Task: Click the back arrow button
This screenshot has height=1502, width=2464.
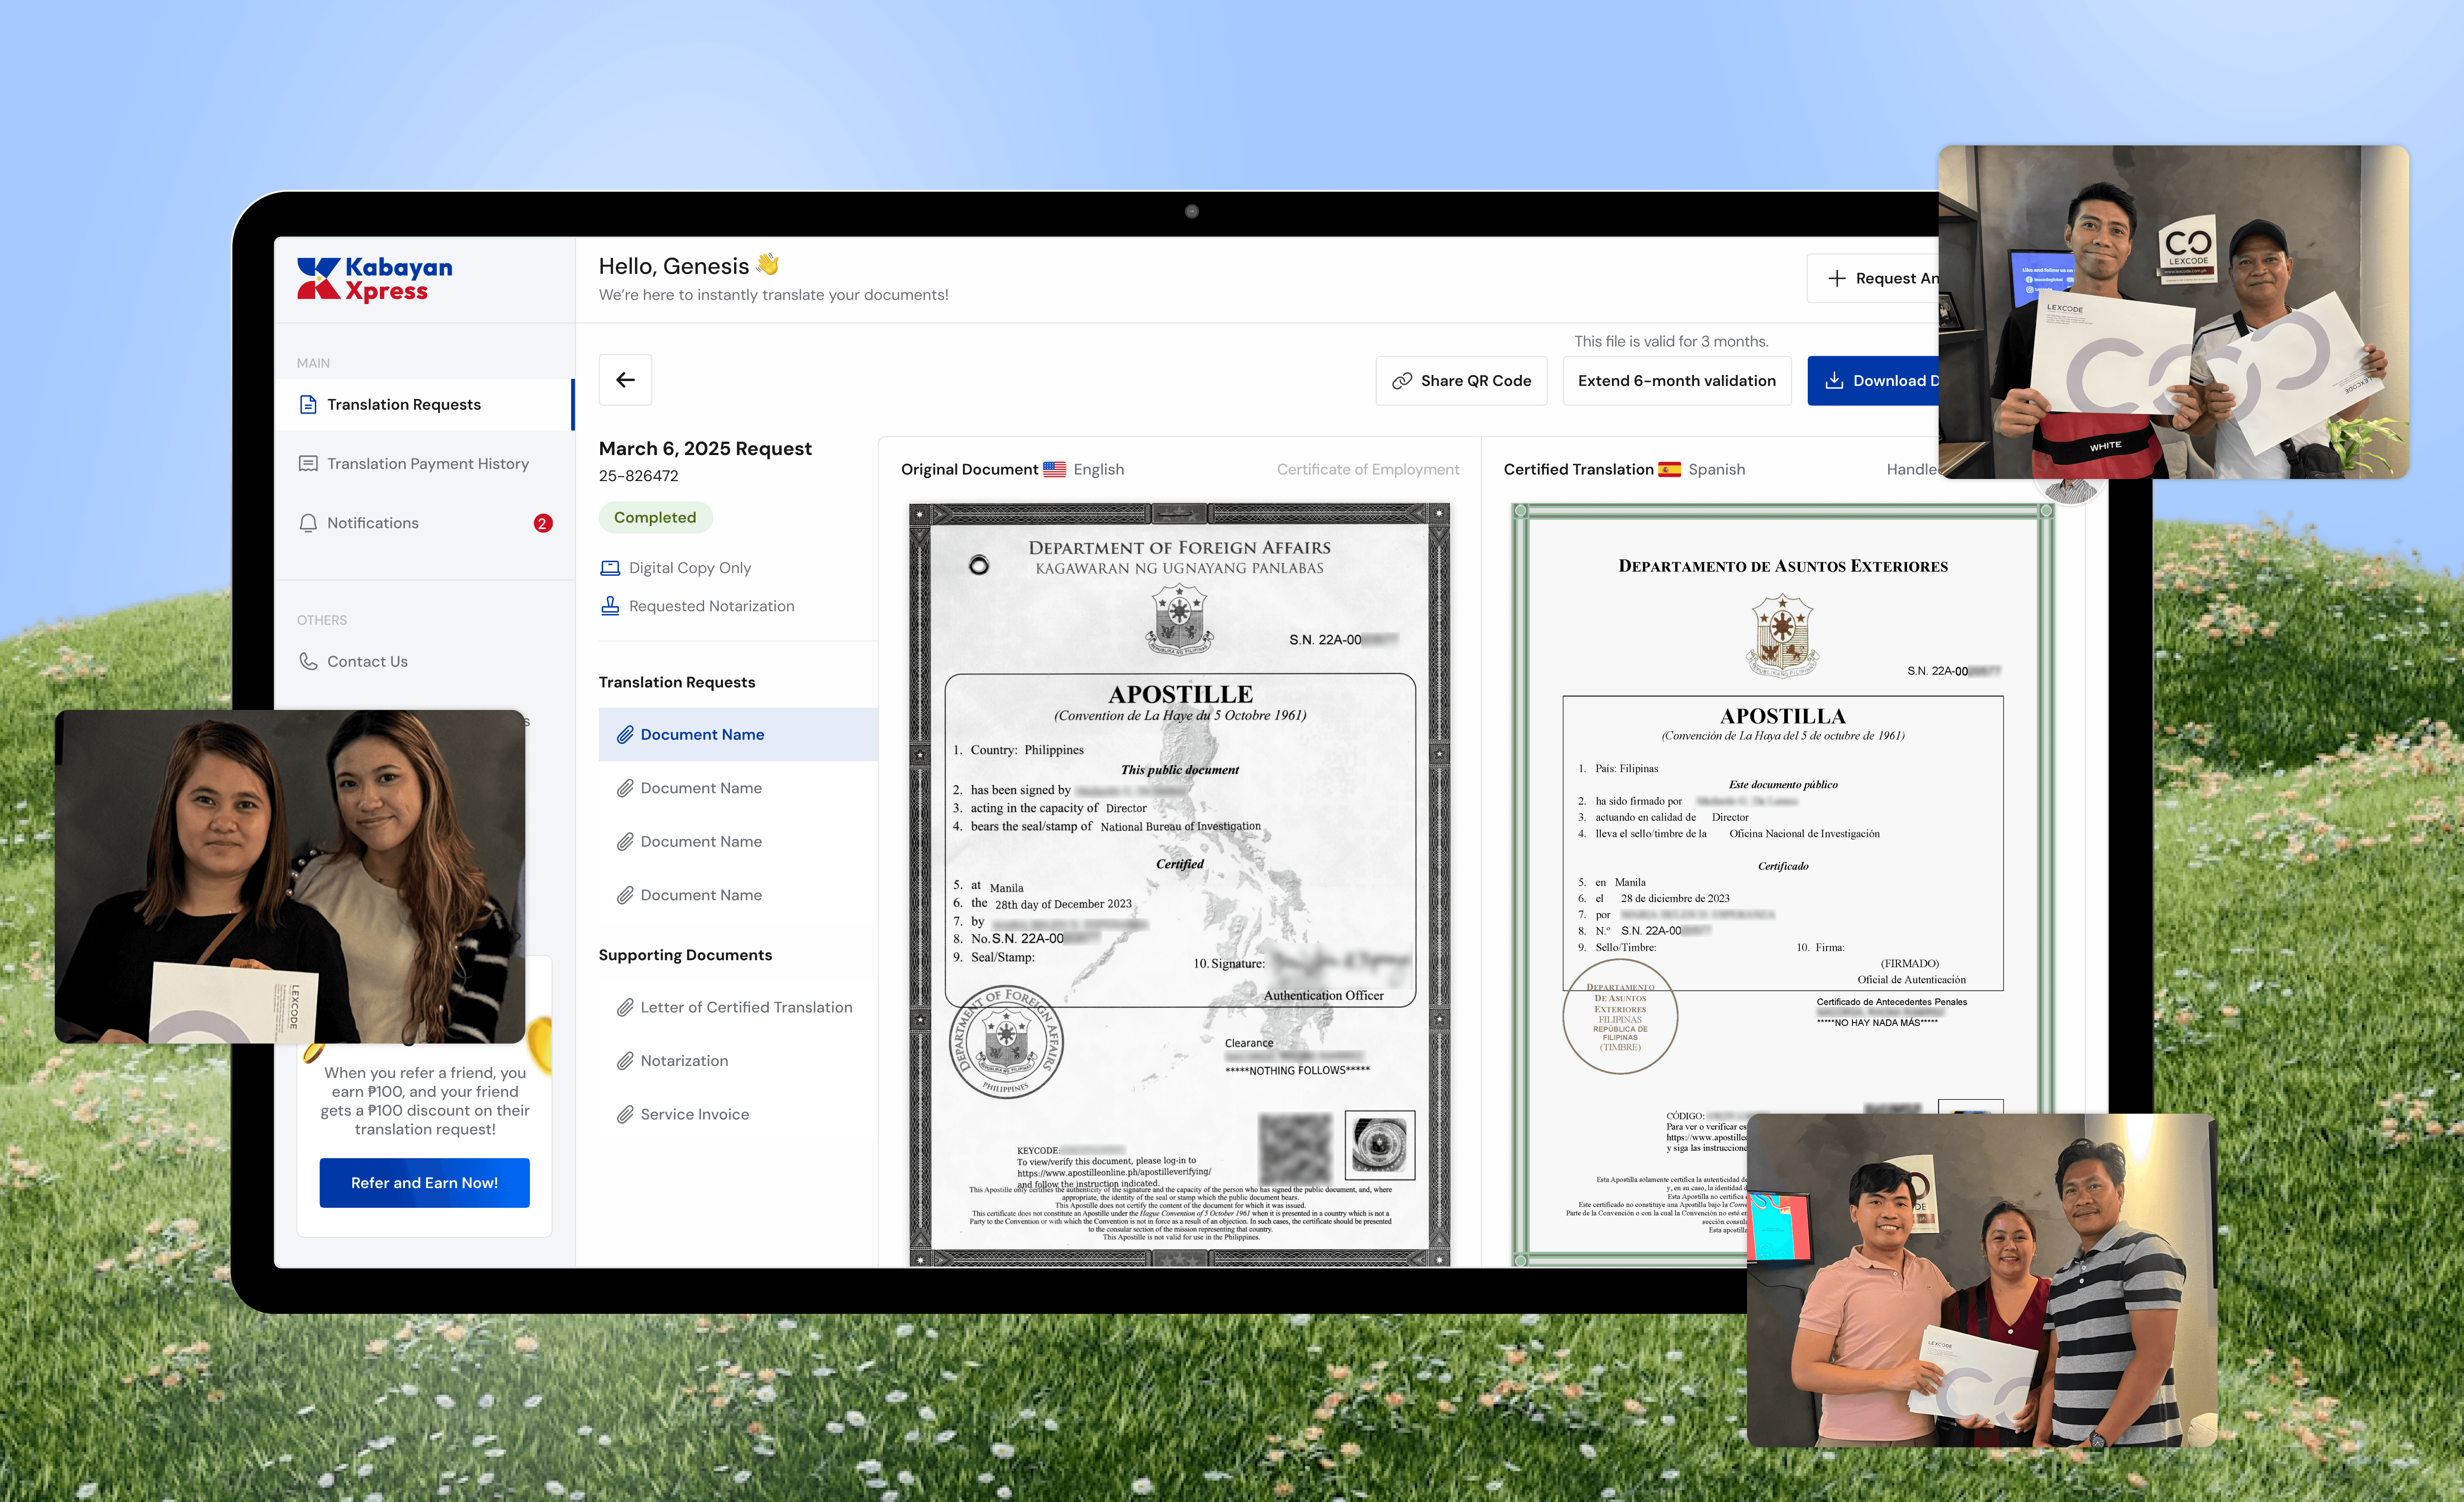Action: tap(625, 380)
